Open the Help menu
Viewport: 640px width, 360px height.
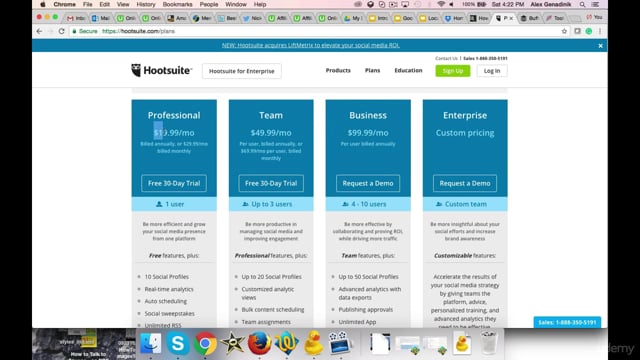(x=260, y=4)
